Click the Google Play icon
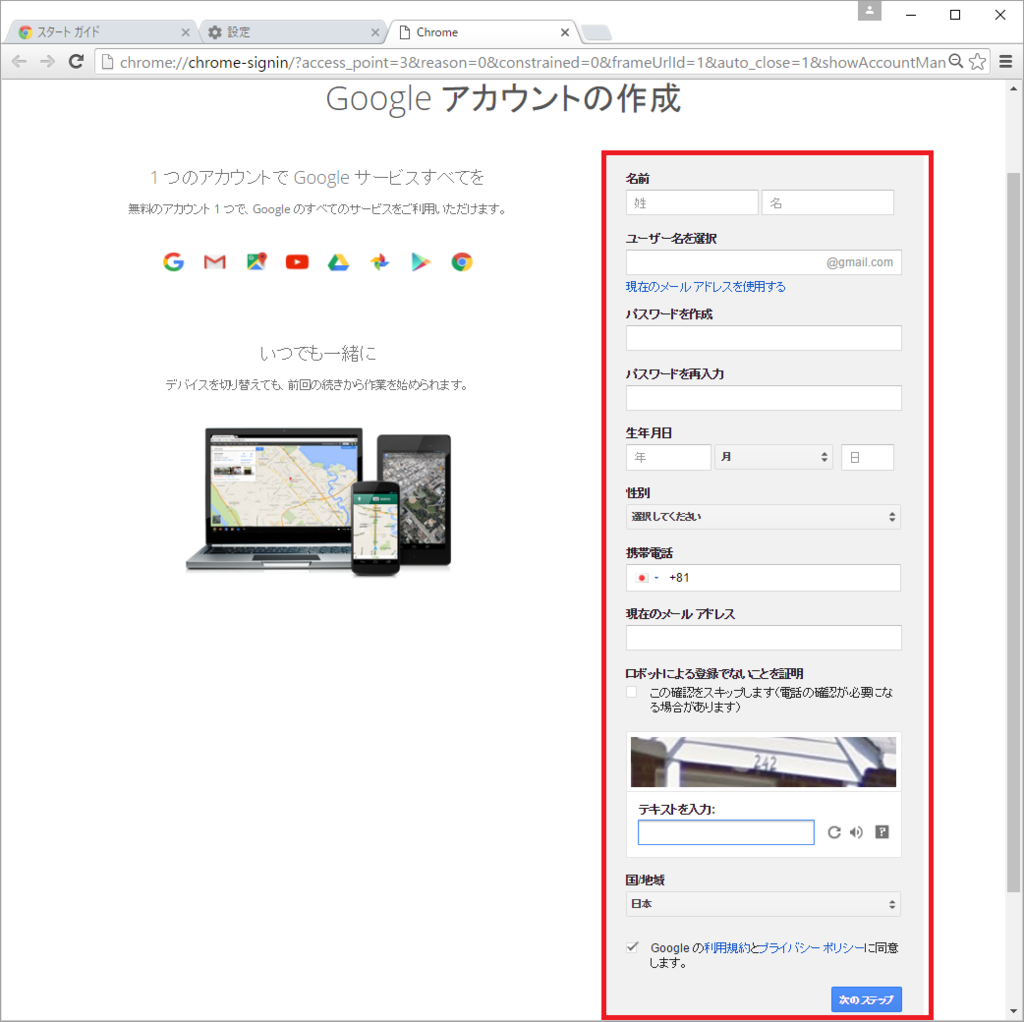 [421, 262]
